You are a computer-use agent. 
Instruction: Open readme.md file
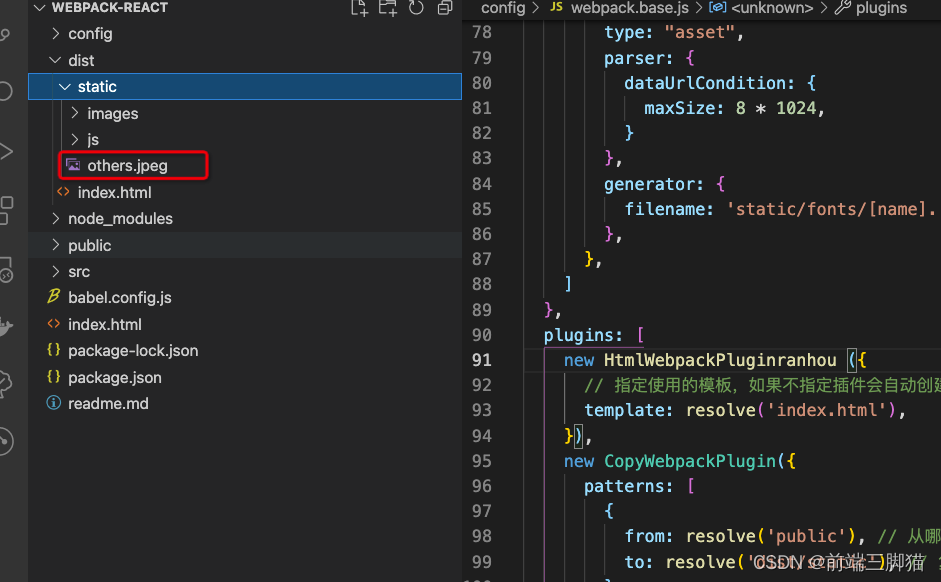(x=108, y=404)
